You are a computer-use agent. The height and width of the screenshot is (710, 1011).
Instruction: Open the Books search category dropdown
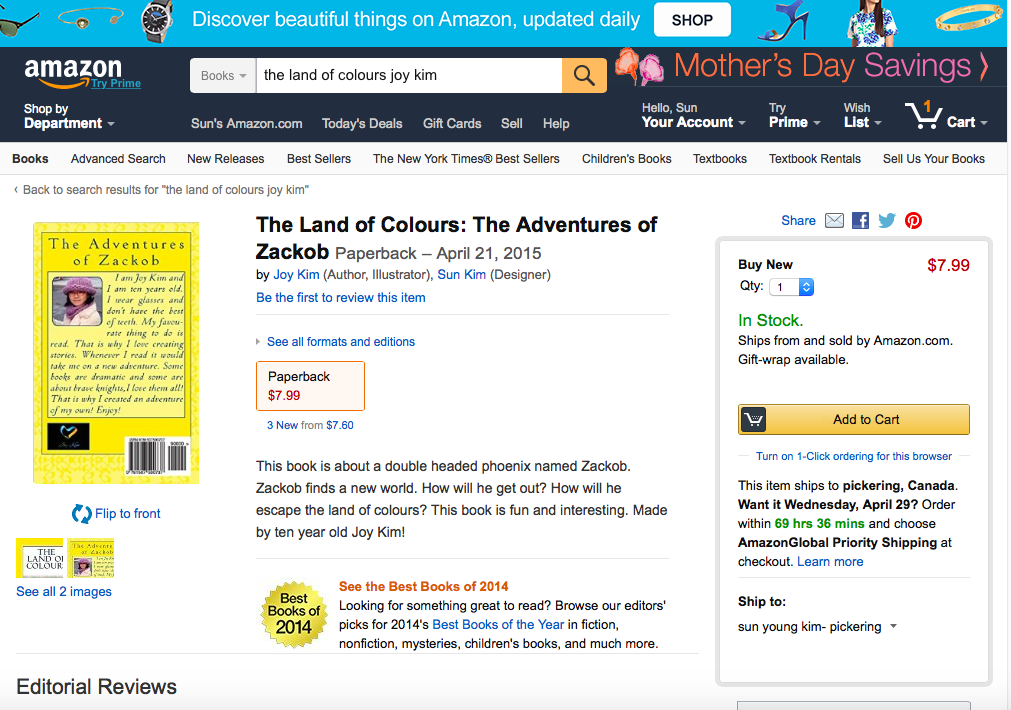tap(223, 75)
